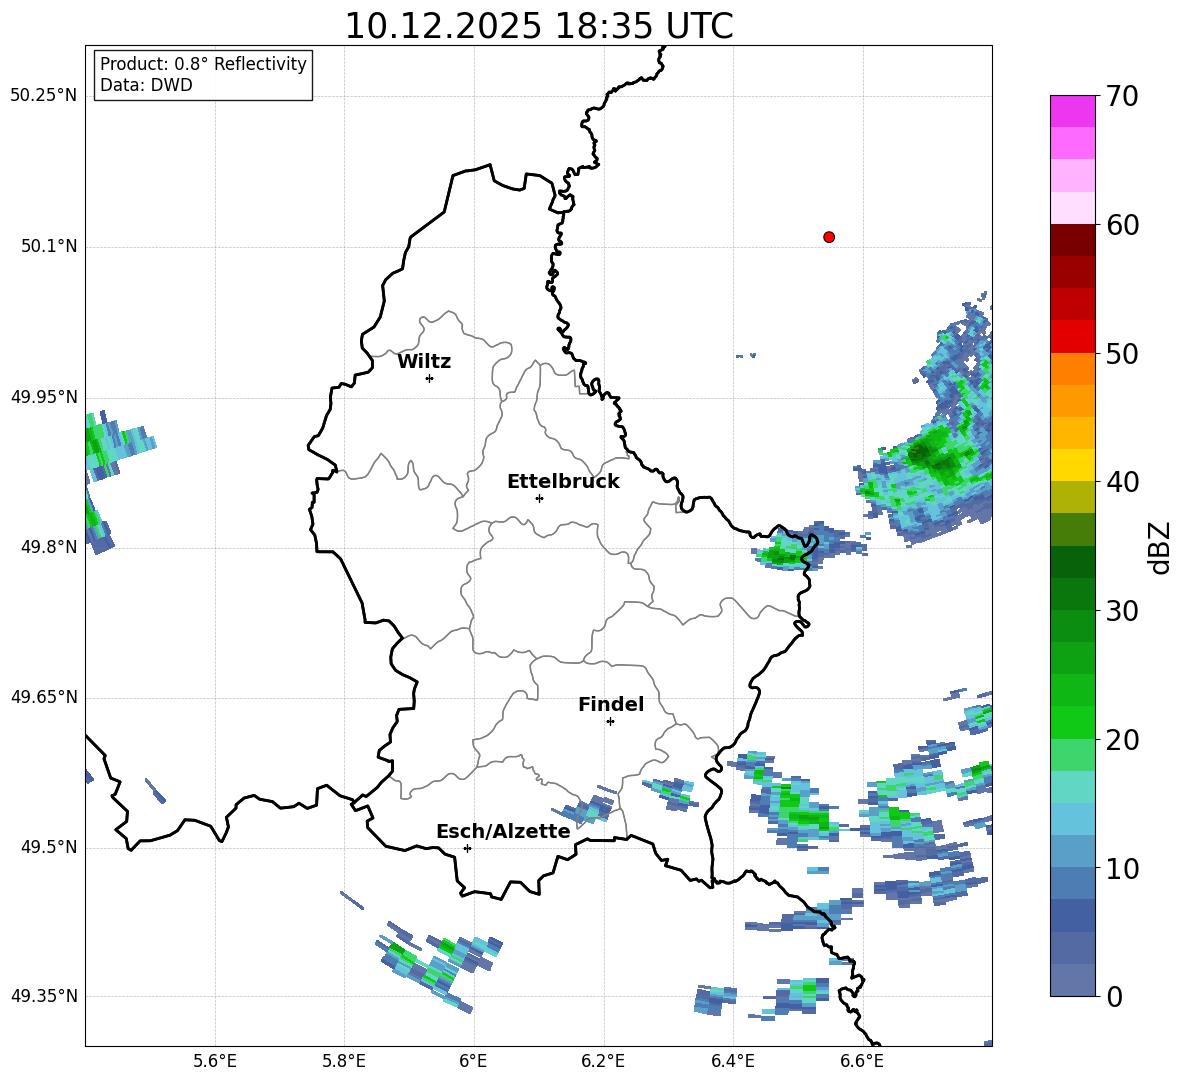Click the 6°E longitude label
Screen dimensions: 1184x1081
click(x=473, y=1061)
